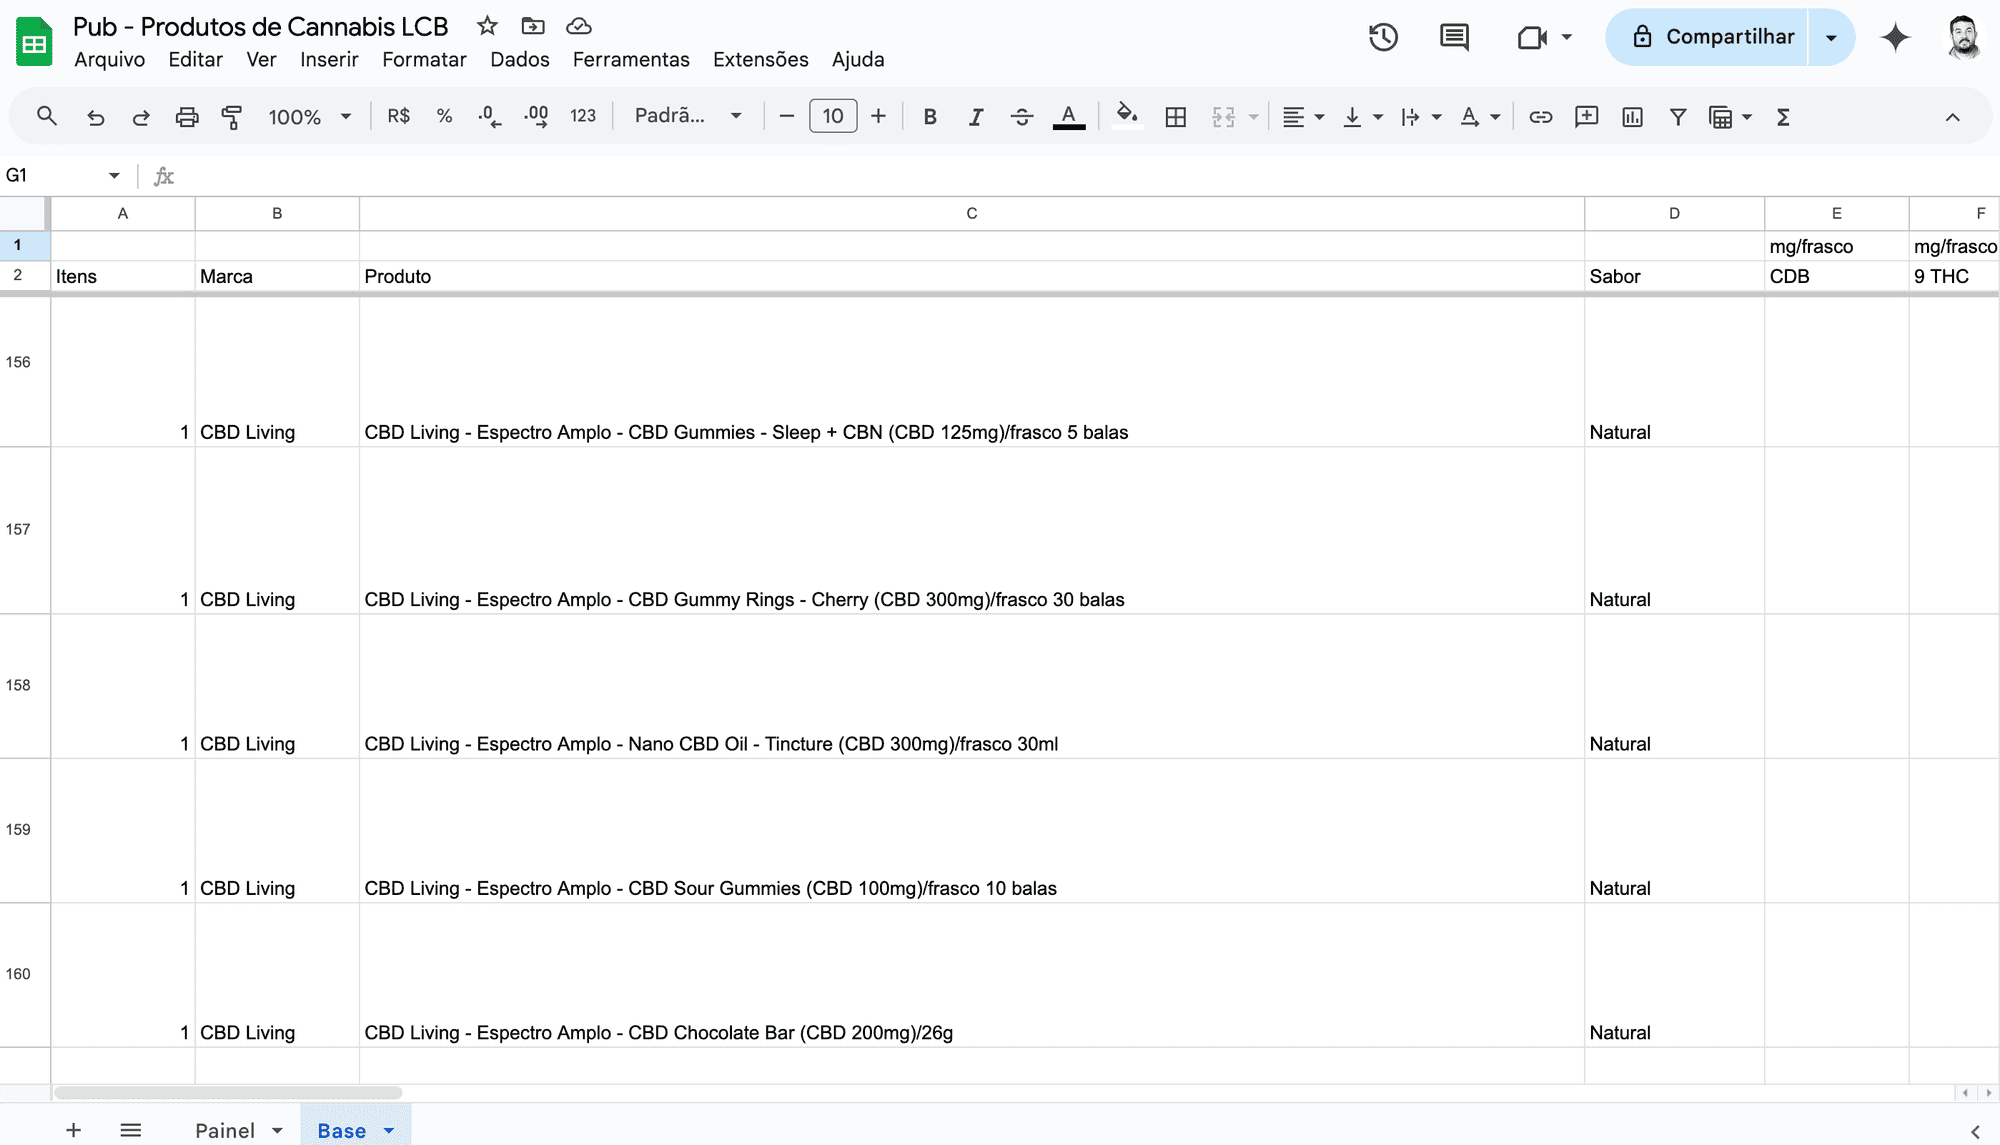Click the R$ currency format button
The image size is (2000, 1145).
[x=398, y=116]
